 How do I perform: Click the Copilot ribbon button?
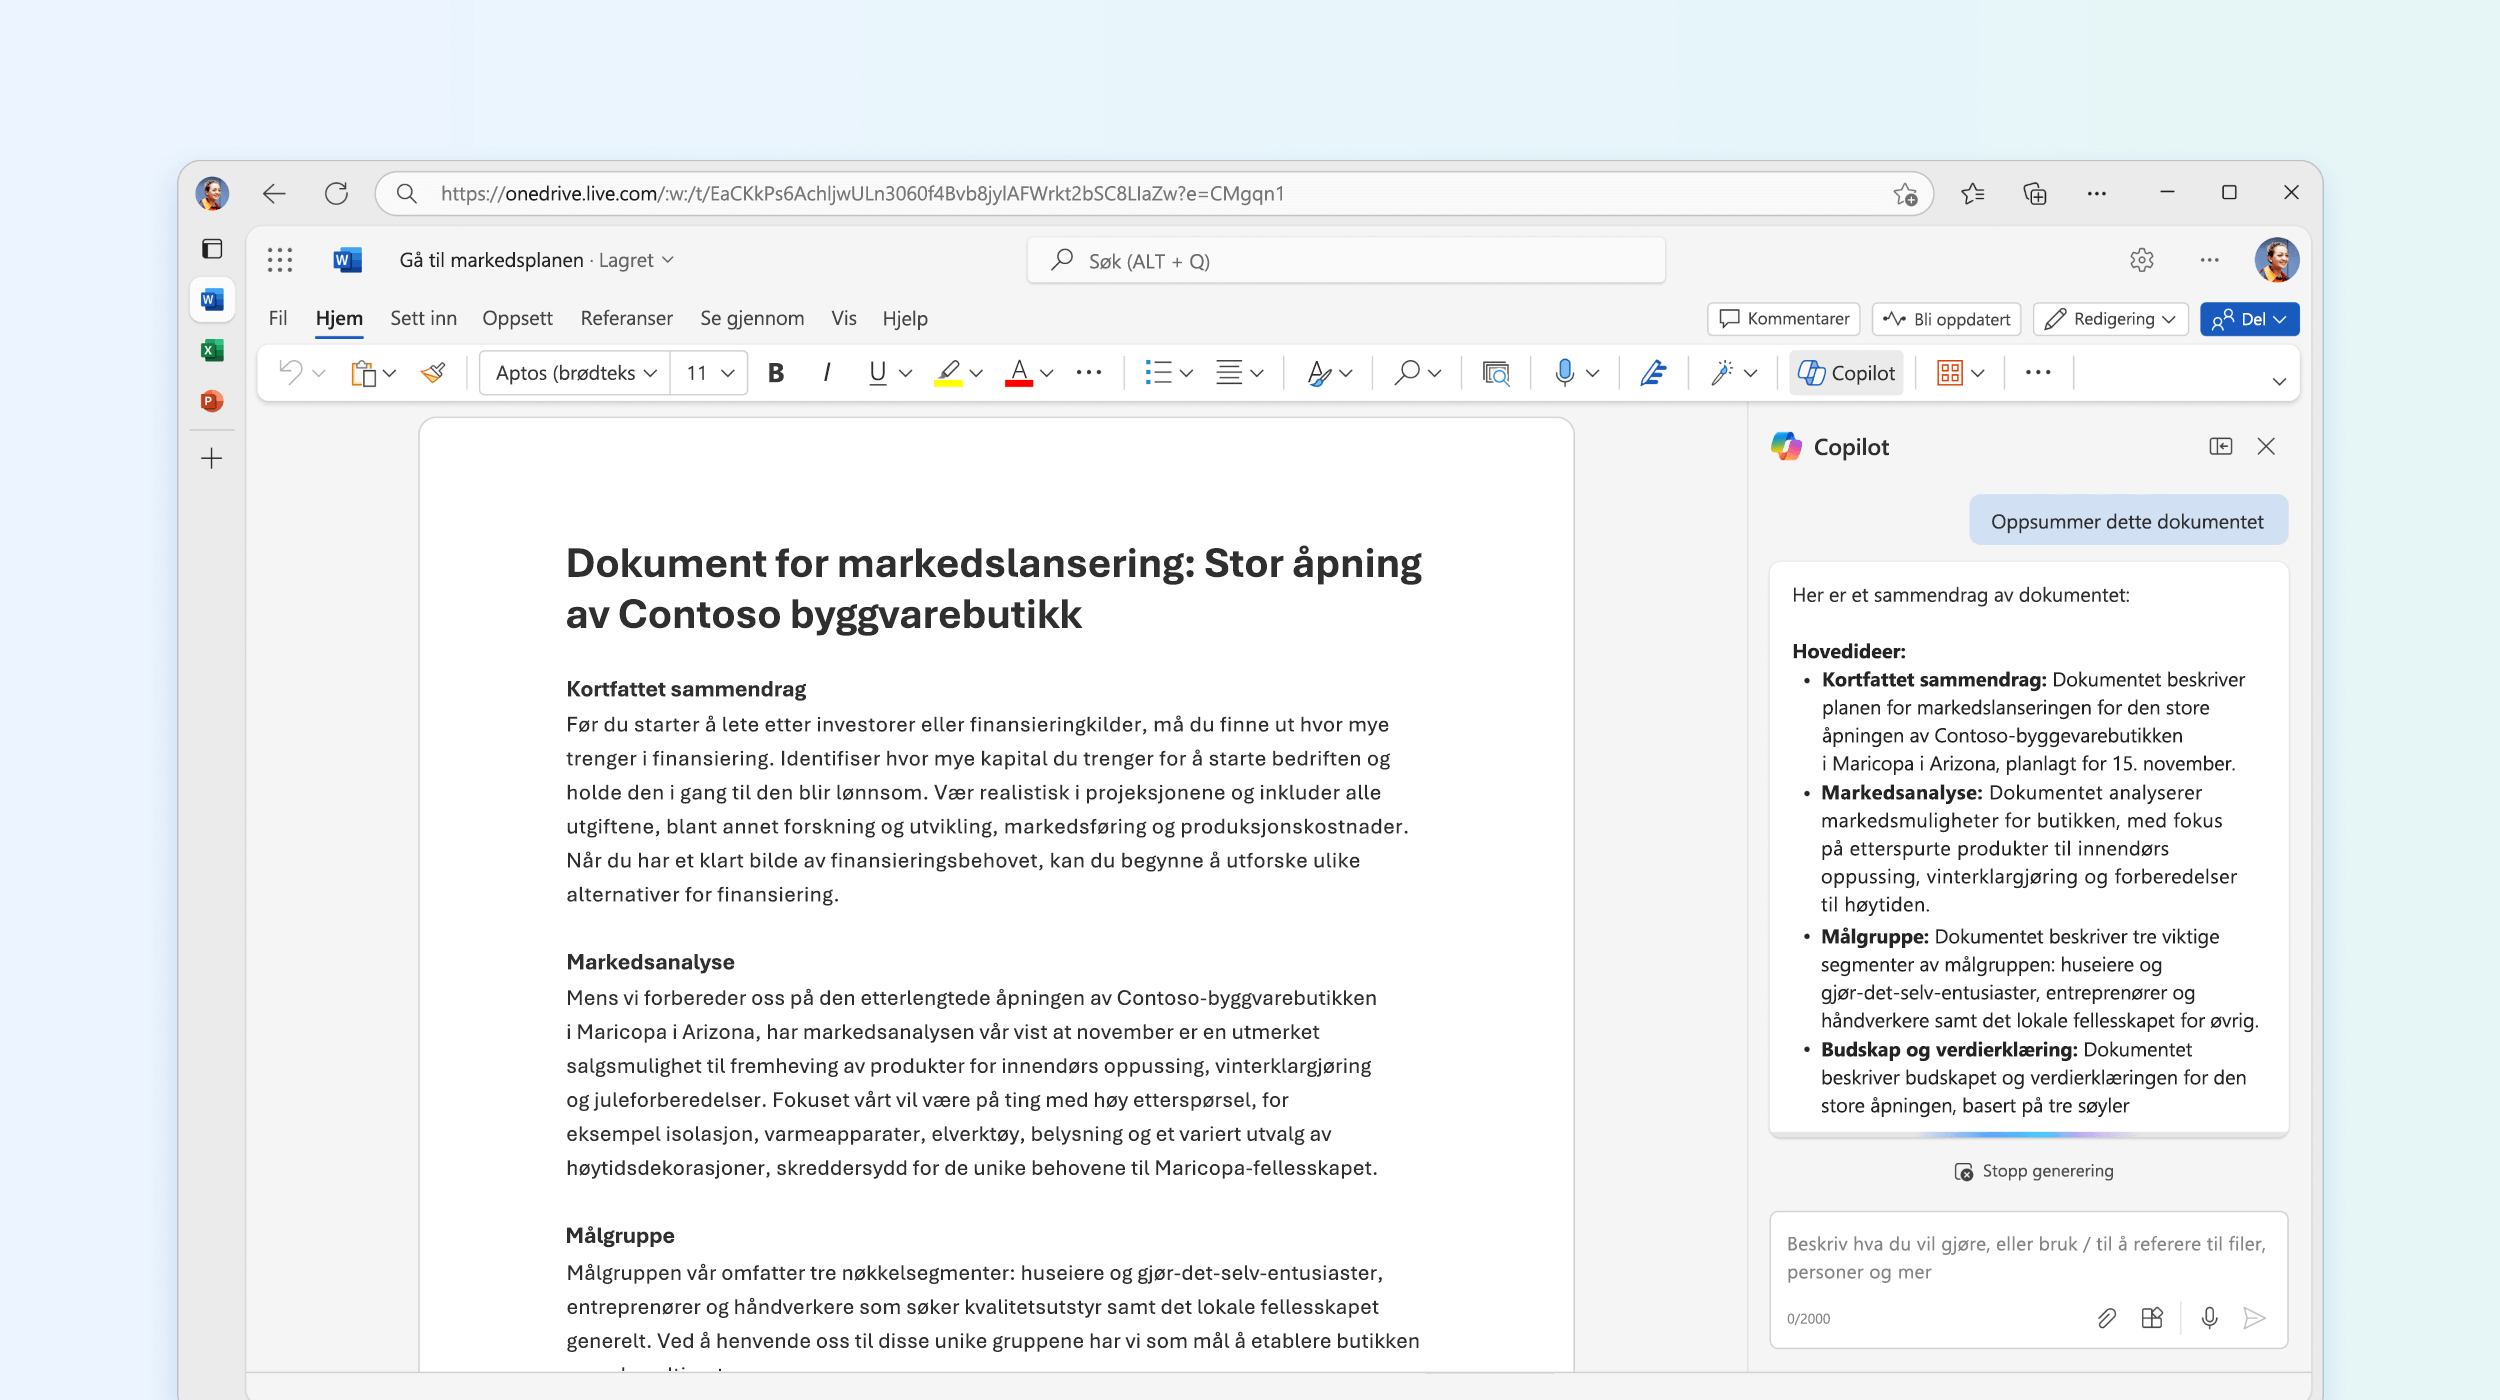[1846, 373]
